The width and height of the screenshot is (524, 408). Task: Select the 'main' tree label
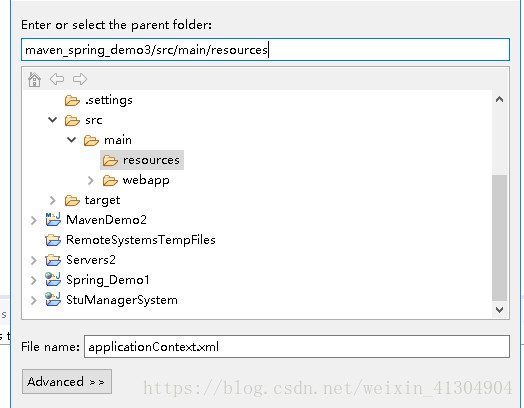[118, 140]
